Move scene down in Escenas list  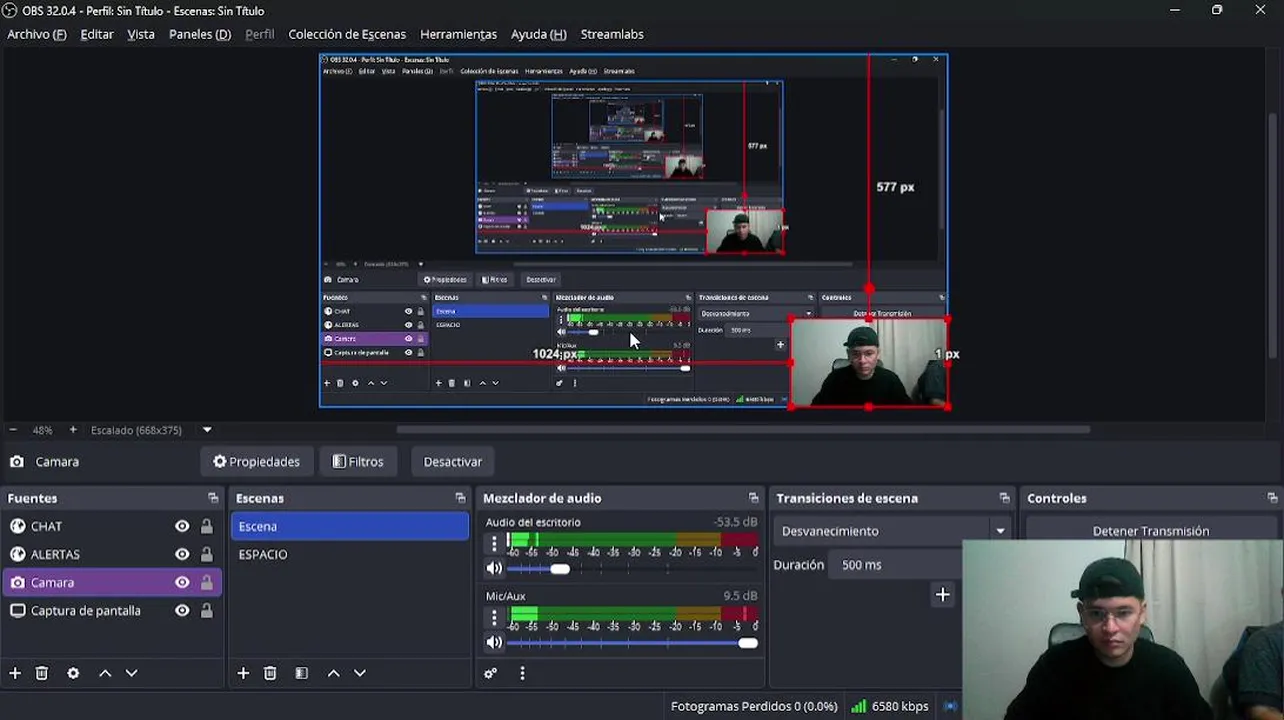point(360,673)
